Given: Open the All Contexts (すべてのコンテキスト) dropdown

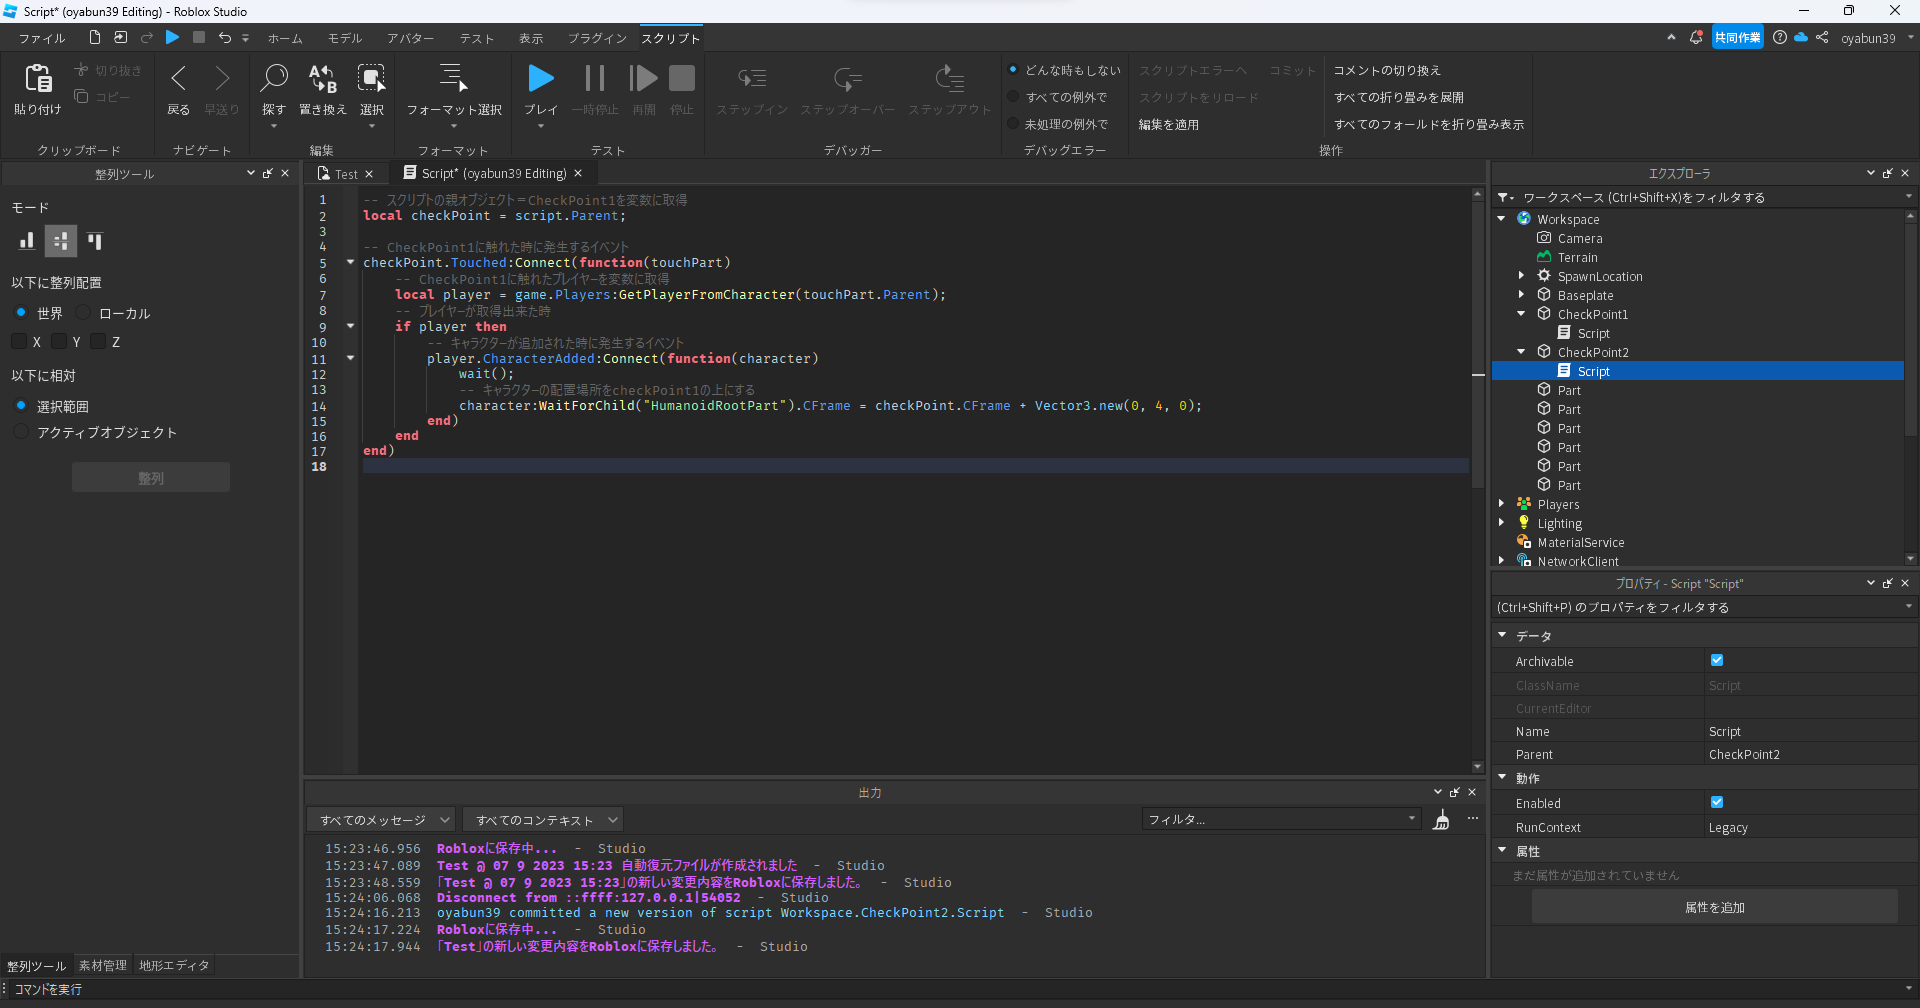Looking at the screenshot, I should pos(543,820).
